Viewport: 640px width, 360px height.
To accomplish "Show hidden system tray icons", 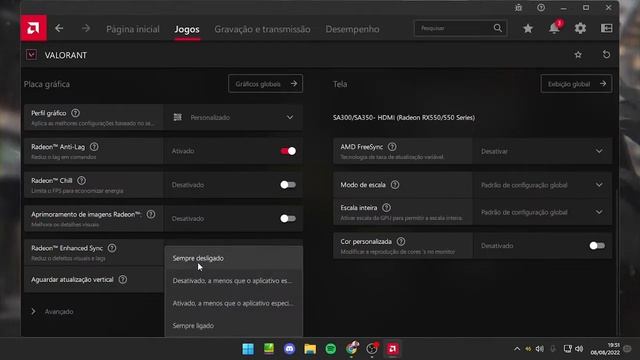I will (x=517, y=349).
